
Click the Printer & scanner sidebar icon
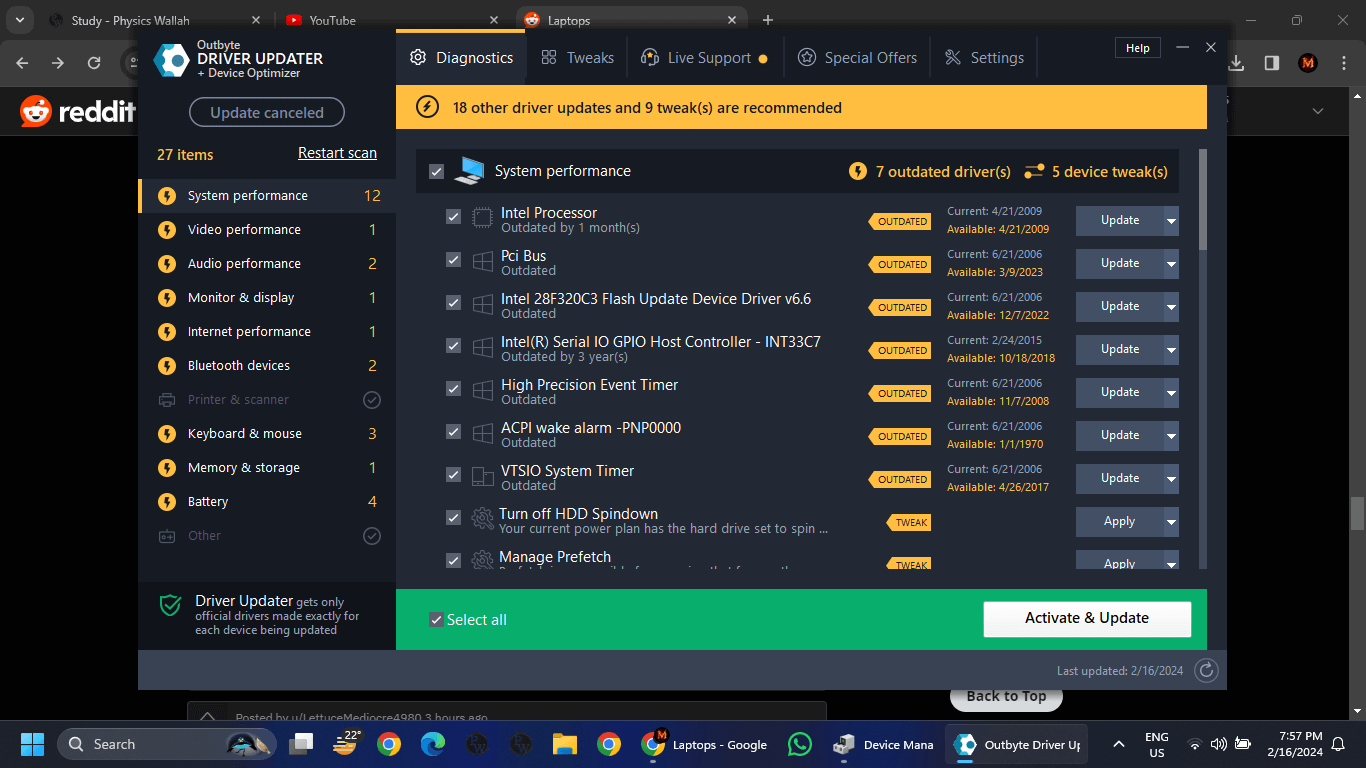(x=167, y=400)
